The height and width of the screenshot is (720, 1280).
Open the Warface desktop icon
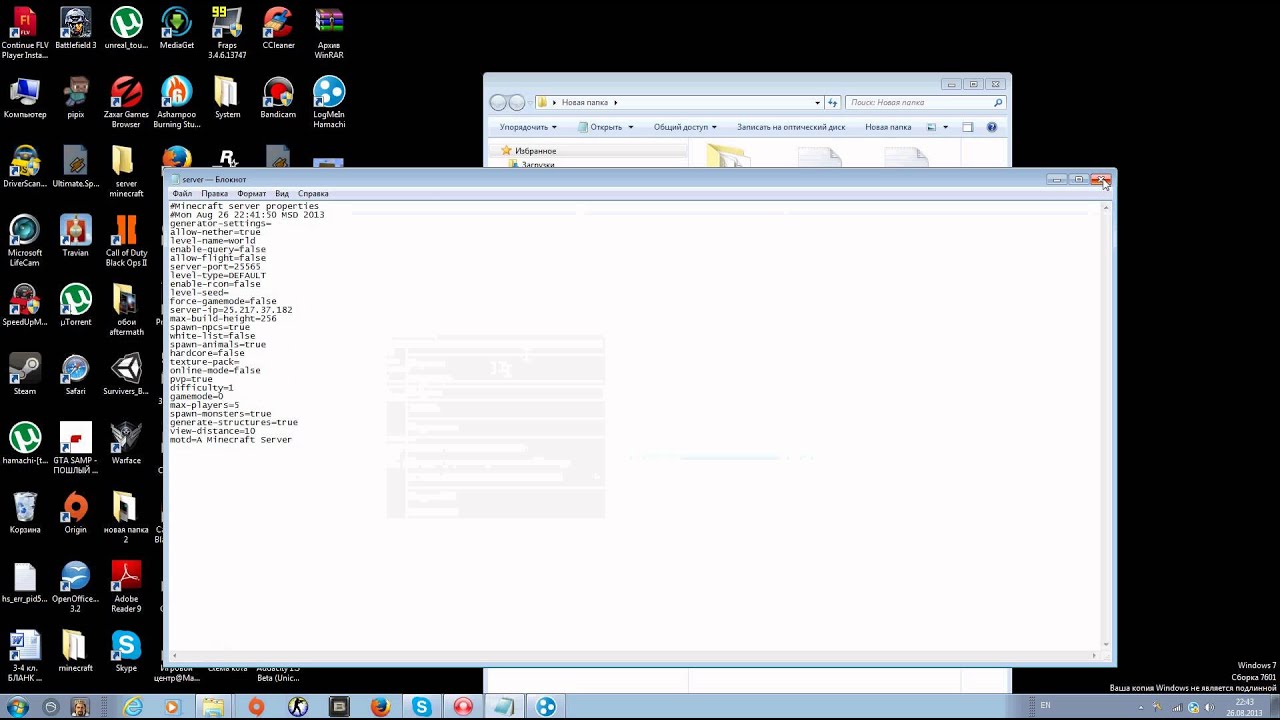point(126,444)
